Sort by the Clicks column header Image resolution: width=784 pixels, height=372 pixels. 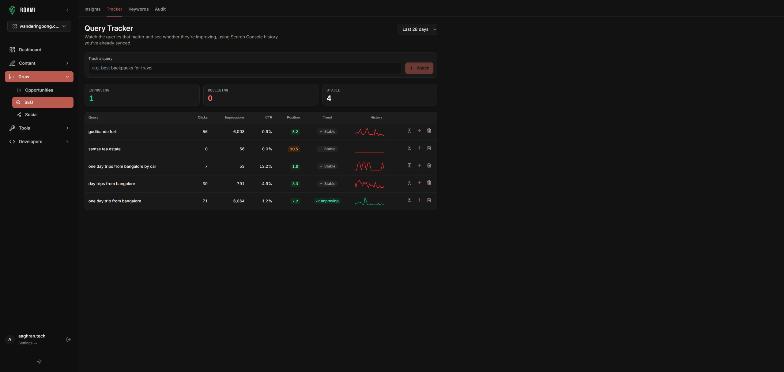pos(202,118)
